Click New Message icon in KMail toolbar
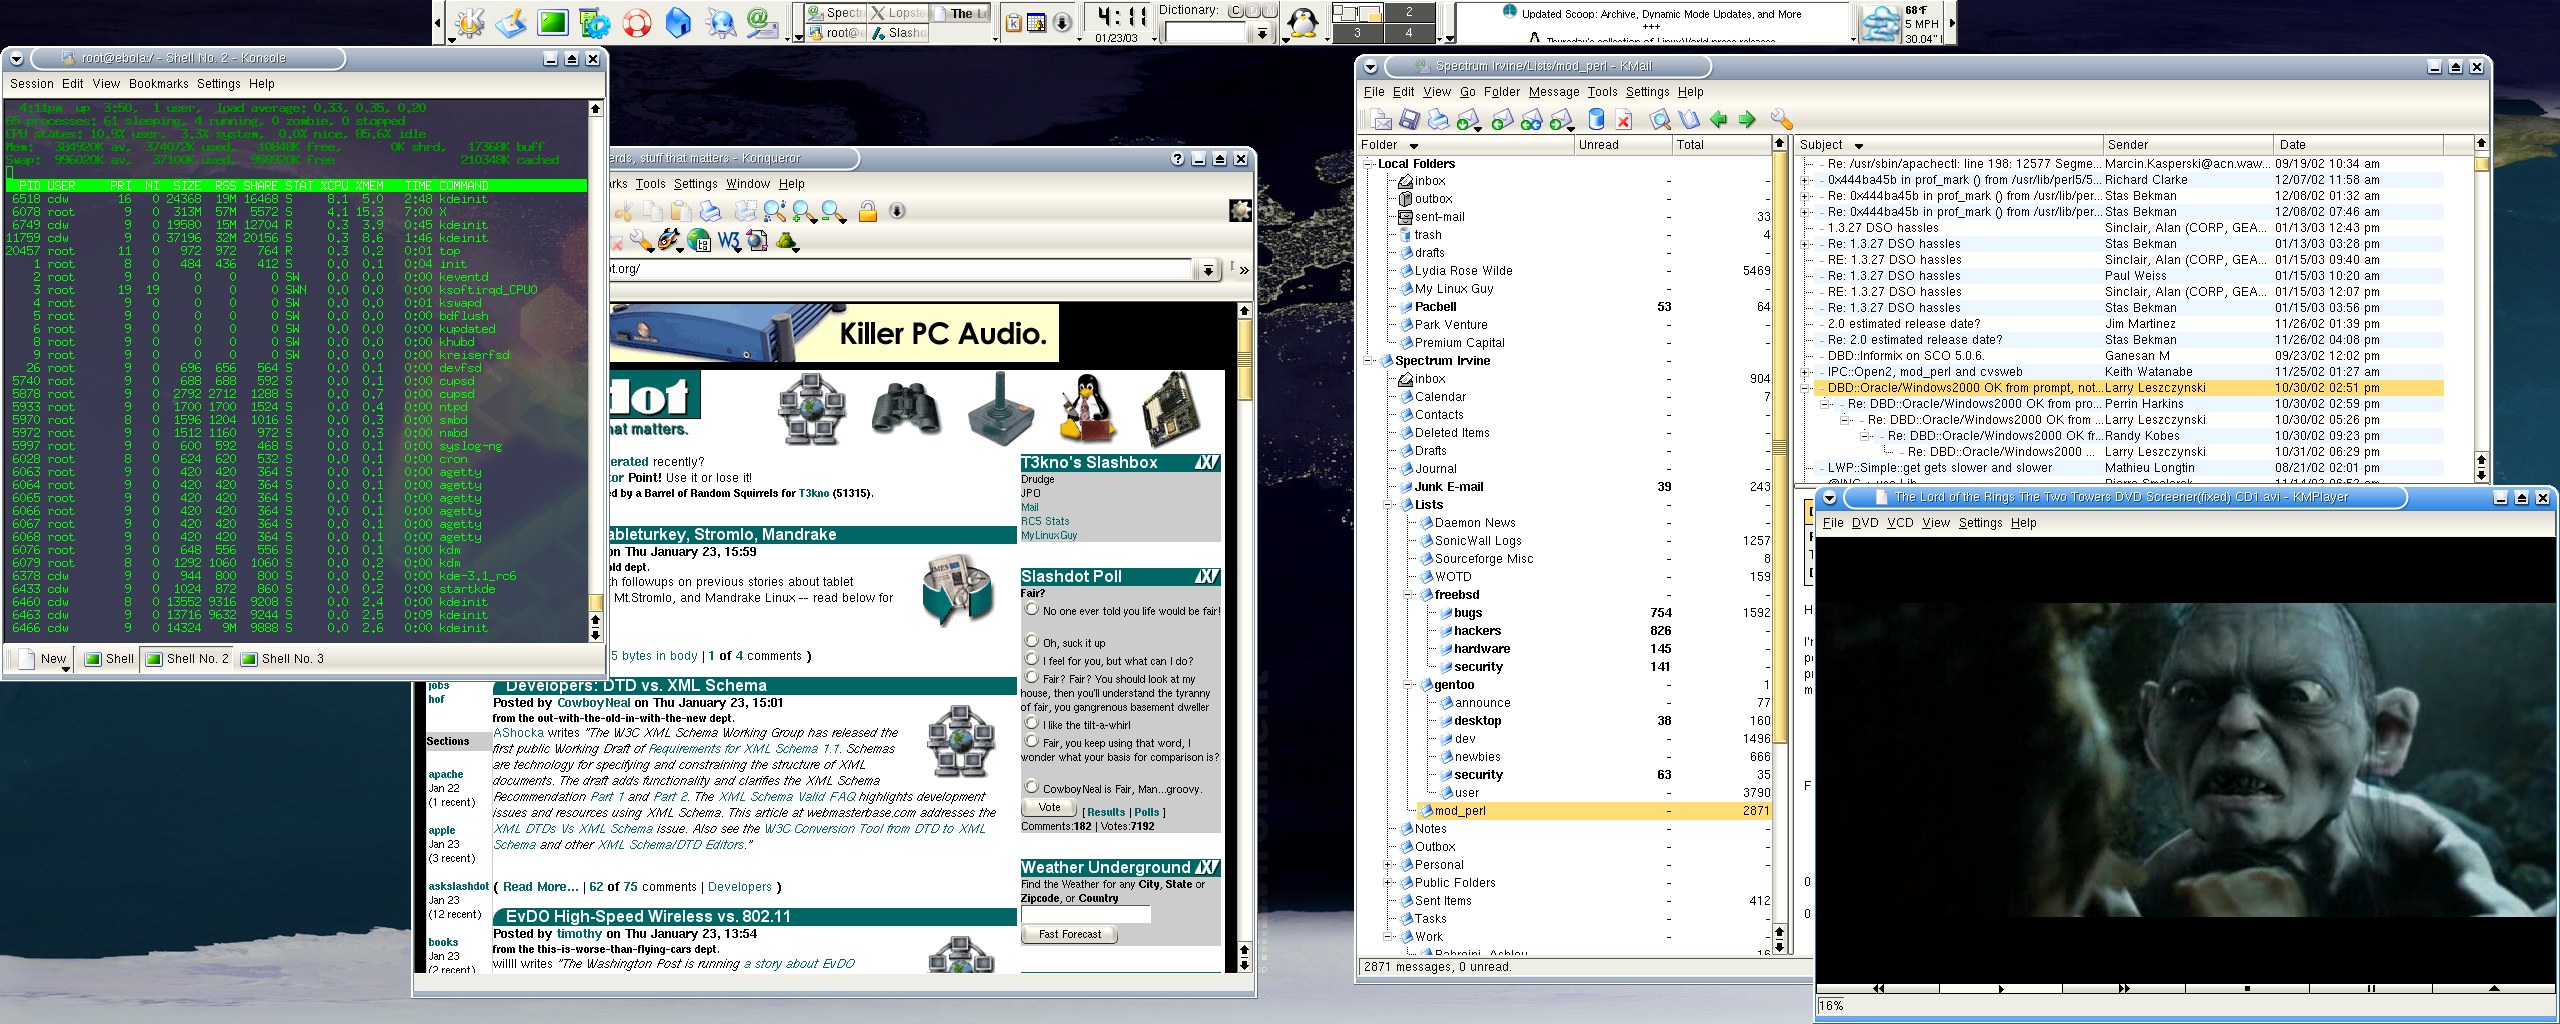This screenshot has width=2560, height=1024. pyautogui.click(x=1381, y=120)
